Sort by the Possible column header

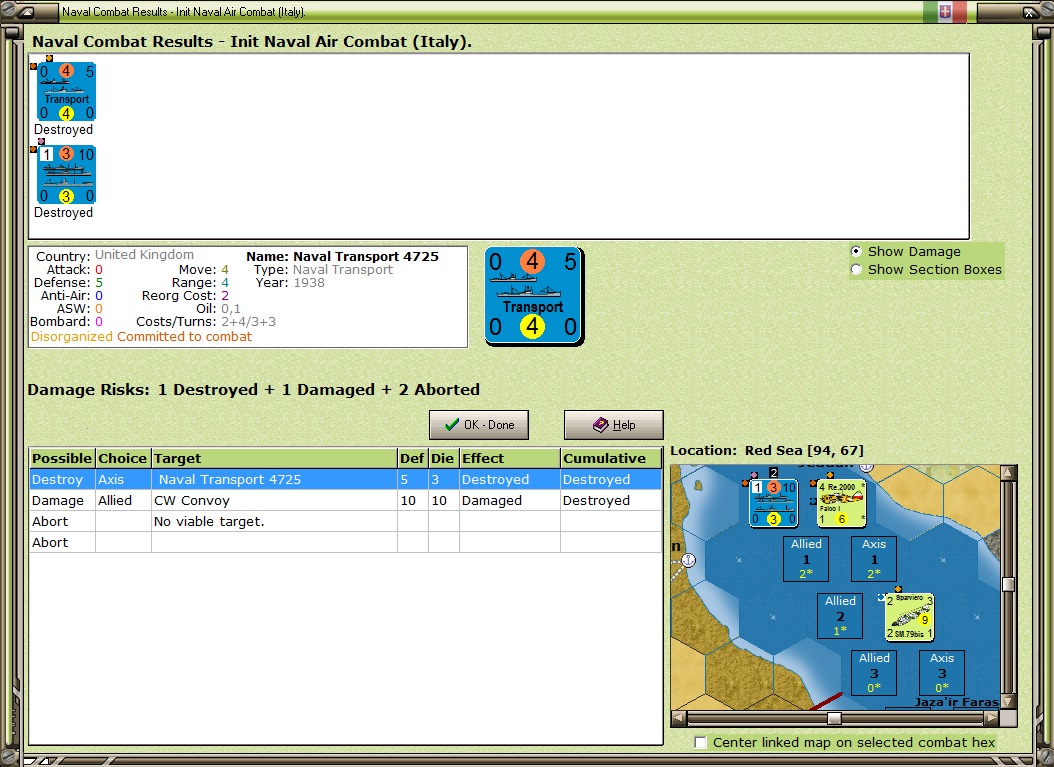coord(62,458)
